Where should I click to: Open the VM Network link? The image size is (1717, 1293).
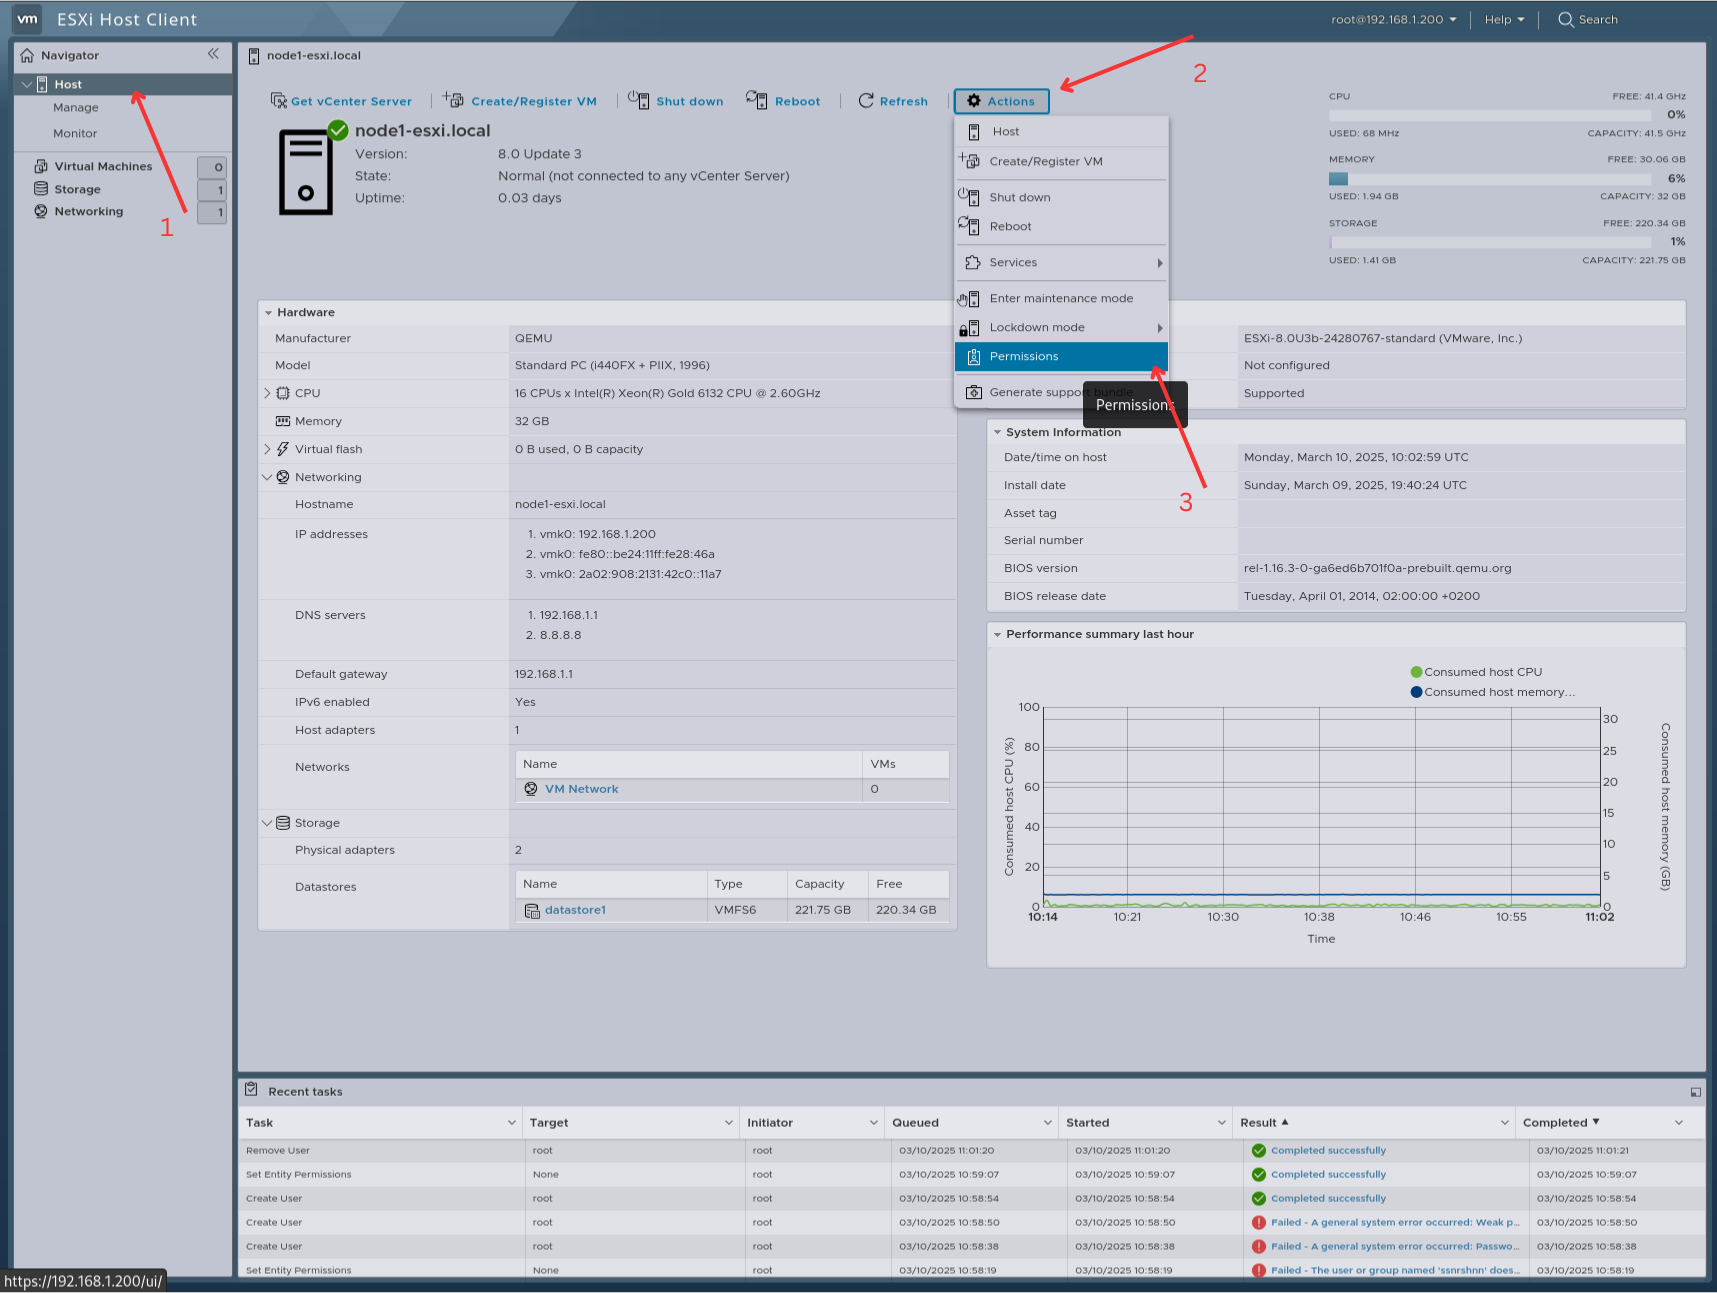click(581, 789)
